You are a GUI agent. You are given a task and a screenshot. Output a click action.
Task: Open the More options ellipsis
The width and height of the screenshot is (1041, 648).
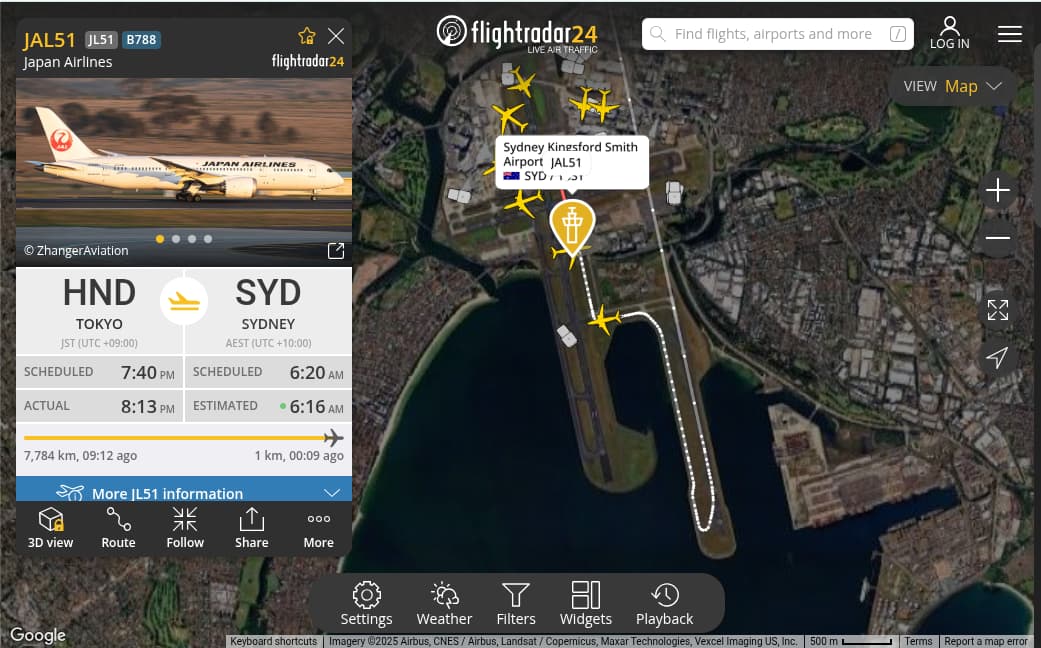pos(318,527)
